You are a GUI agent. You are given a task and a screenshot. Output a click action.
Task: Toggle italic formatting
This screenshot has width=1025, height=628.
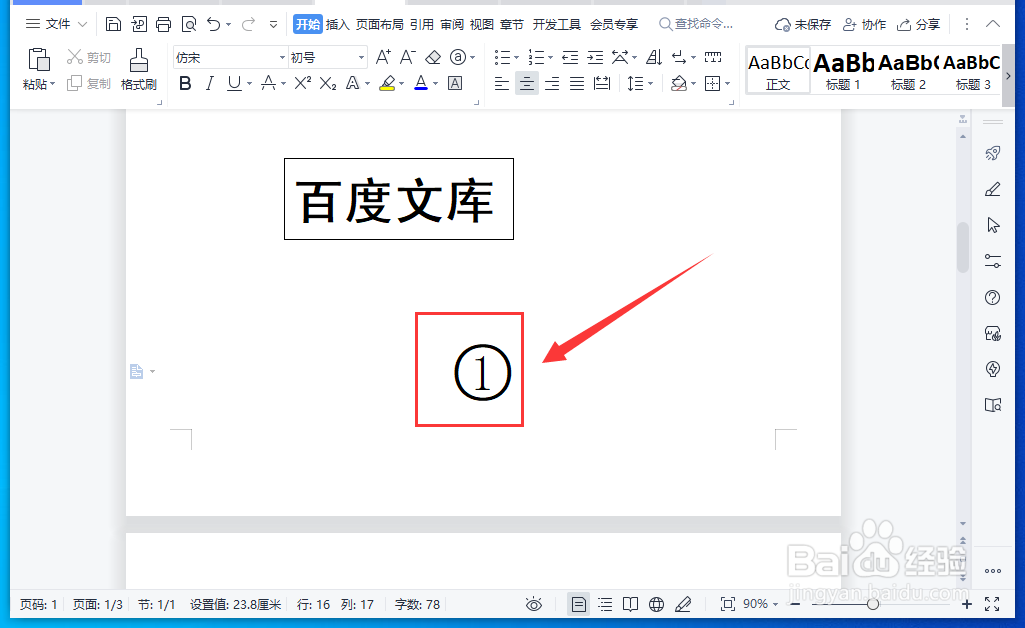click(209, 83)
